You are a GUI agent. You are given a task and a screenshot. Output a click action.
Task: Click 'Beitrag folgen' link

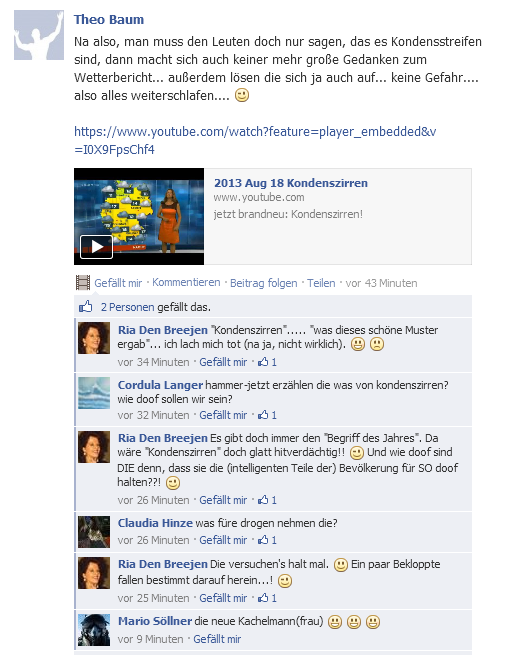(264, 283)
